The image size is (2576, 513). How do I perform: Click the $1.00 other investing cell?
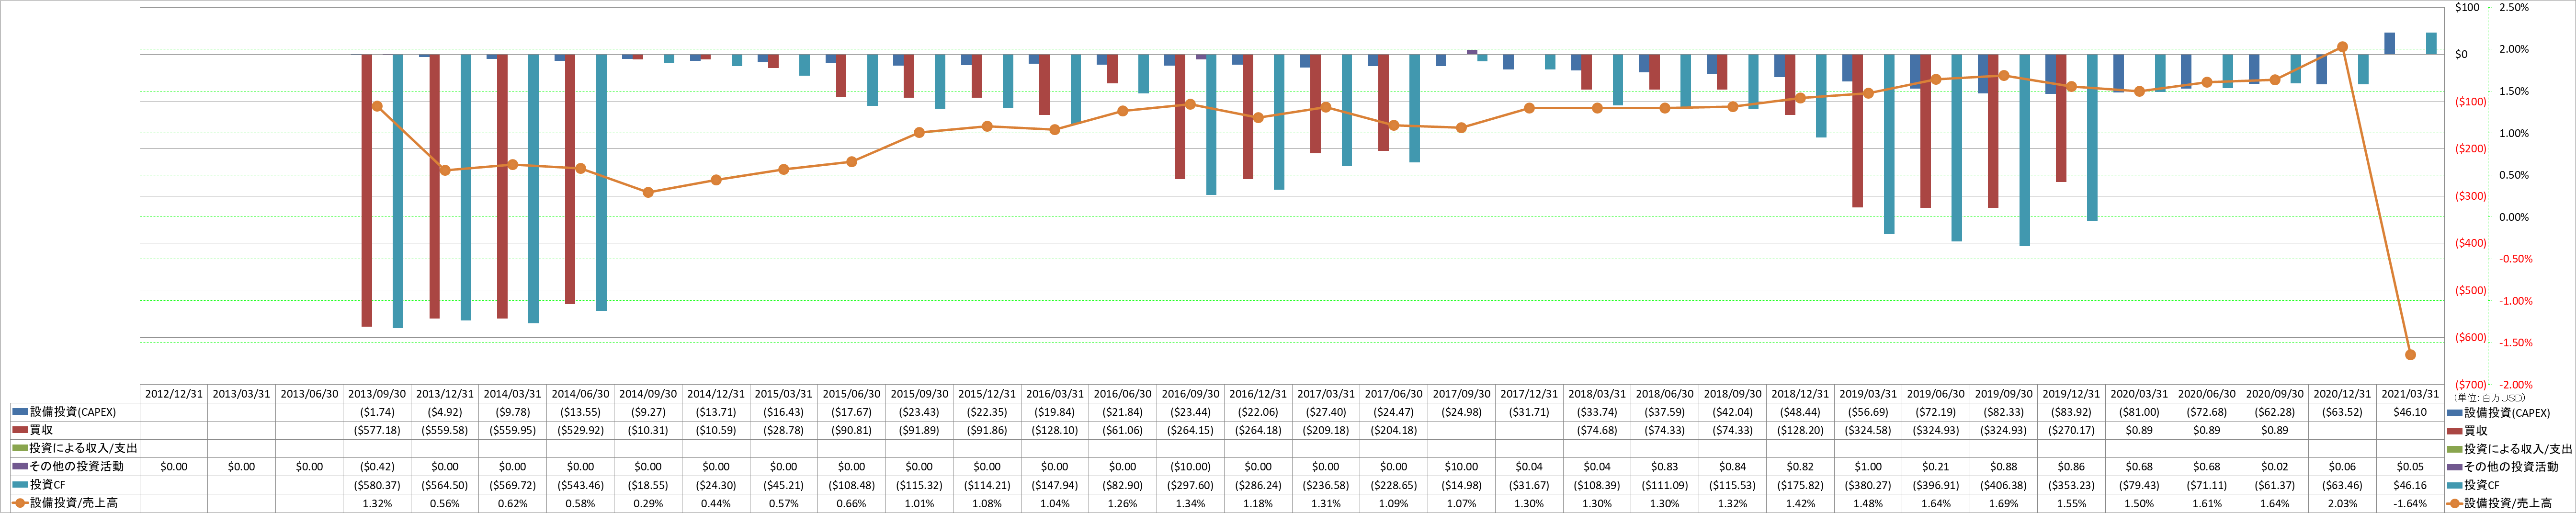point(1868,467)
